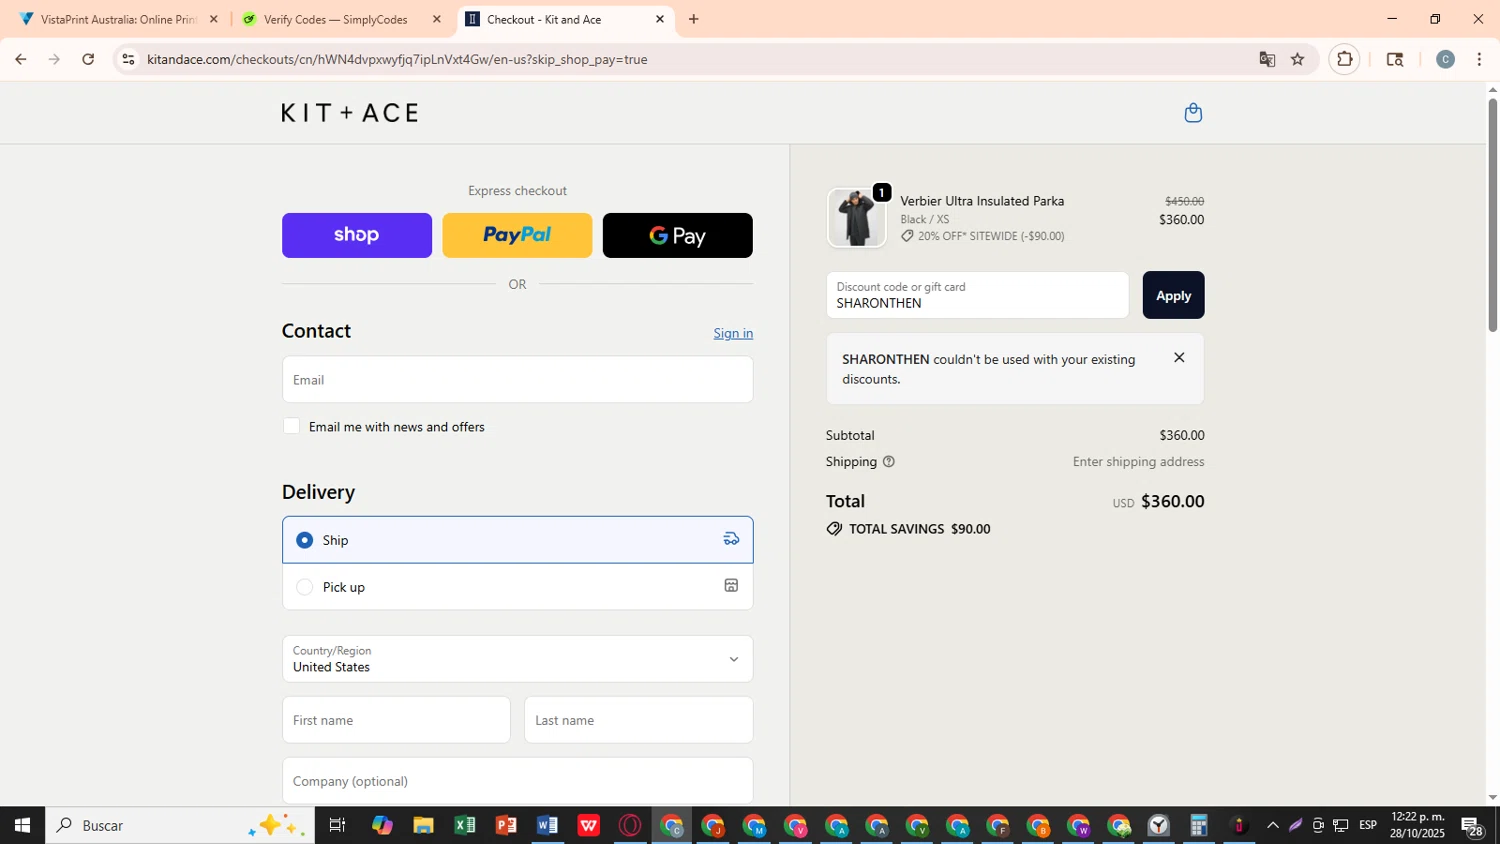1500x844 pixels.
Task: Open Excel from taskbar
Action: click(465, 825)
